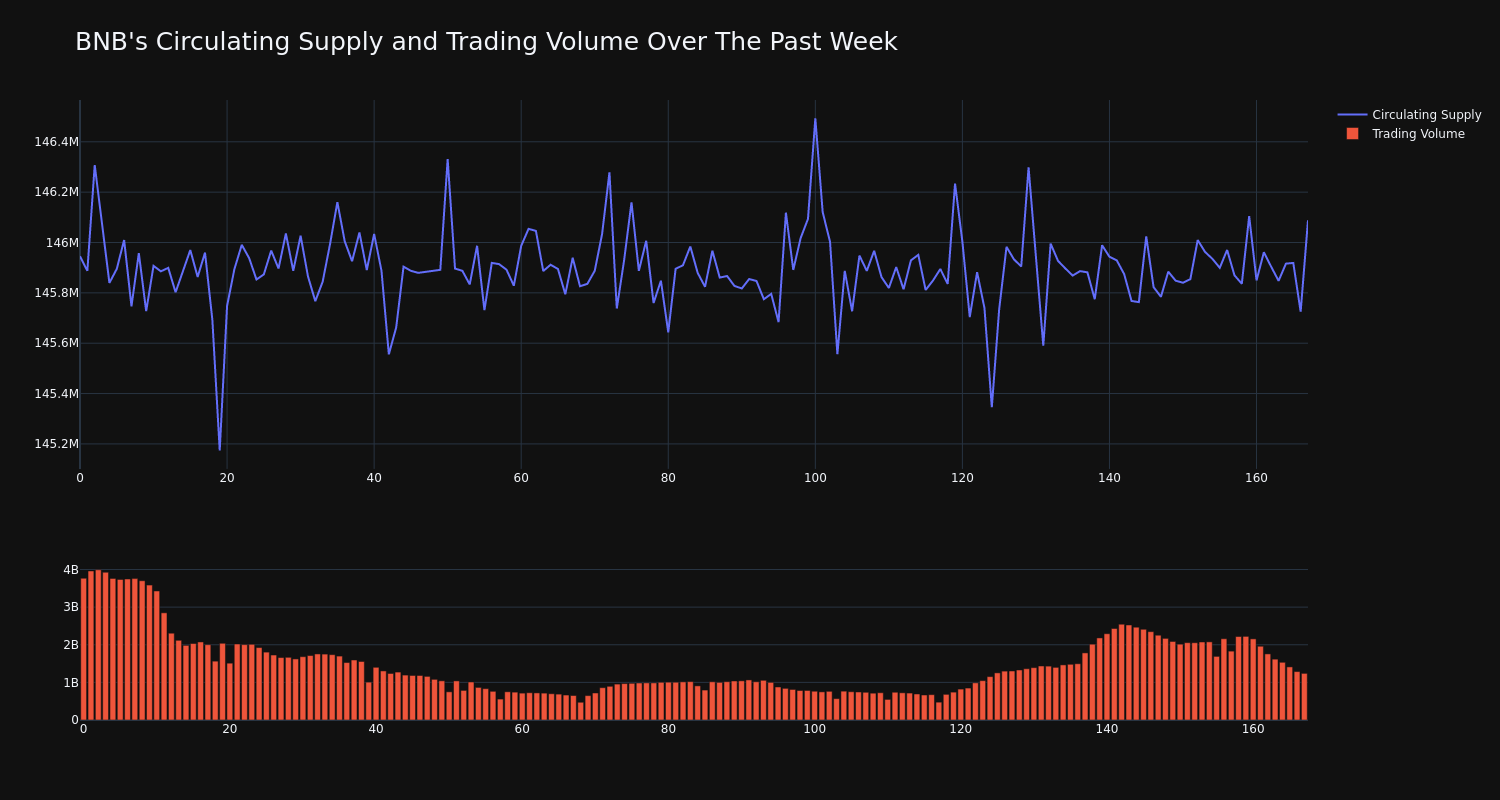Click the 145.4M y-axis label
Image resolution: width=1500 pixels, height=800 pixels.
[56, 394]
